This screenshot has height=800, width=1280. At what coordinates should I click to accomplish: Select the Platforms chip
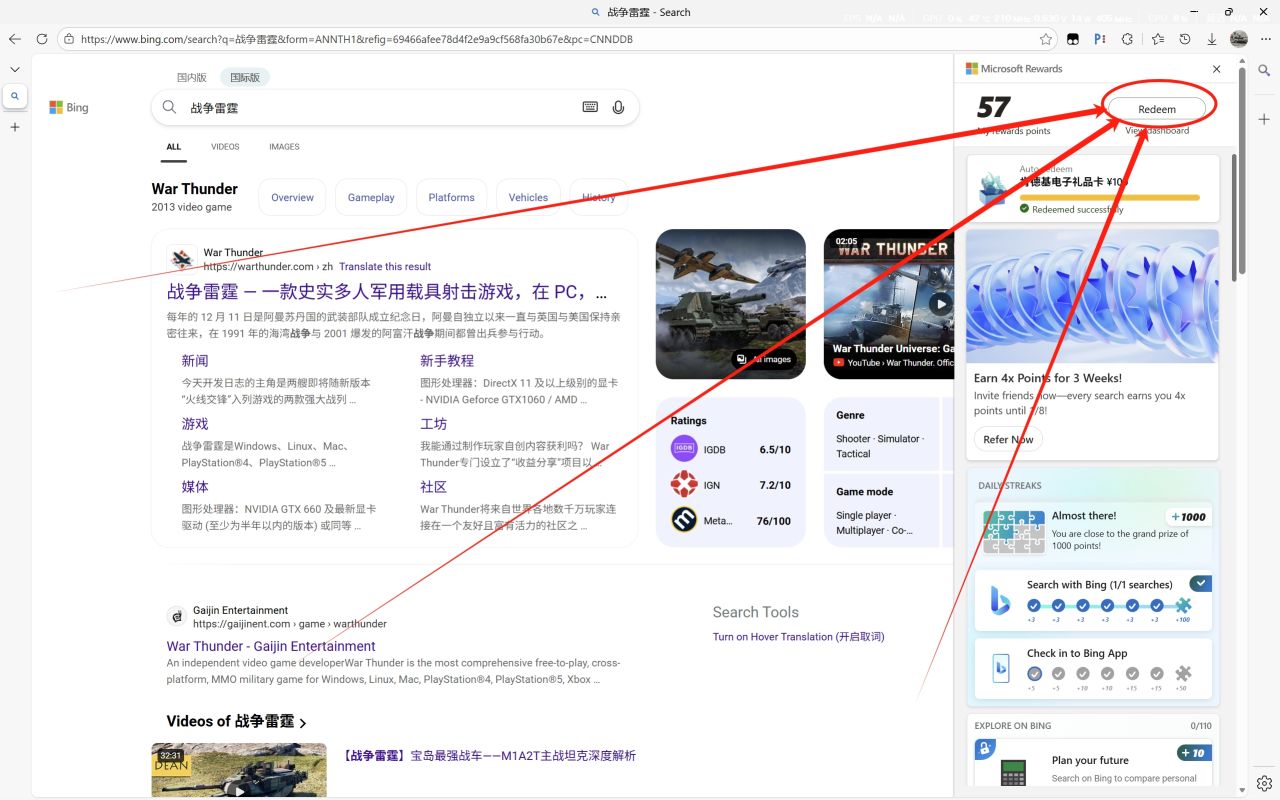click(x=451, y=197)
